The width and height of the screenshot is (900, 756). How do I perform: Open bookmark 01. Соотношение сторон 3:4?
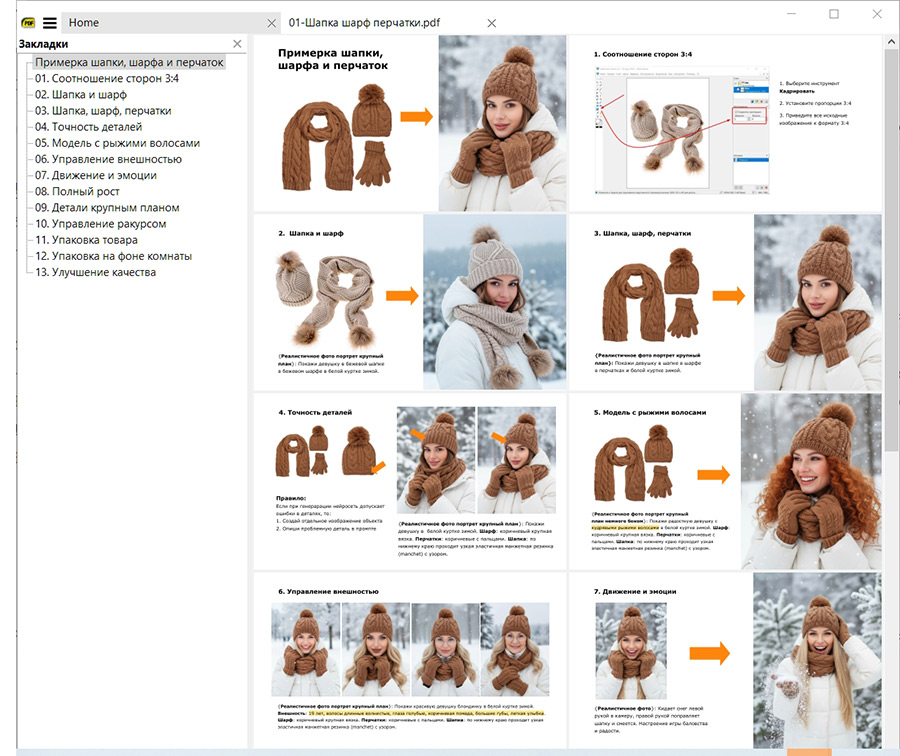[x=107, y=78]
